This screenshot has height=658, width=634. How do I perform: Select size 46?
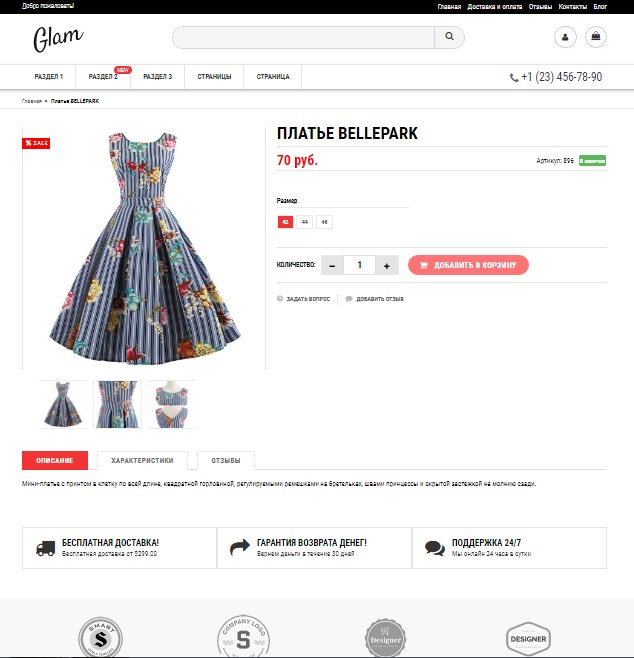[x=324, y=222]
